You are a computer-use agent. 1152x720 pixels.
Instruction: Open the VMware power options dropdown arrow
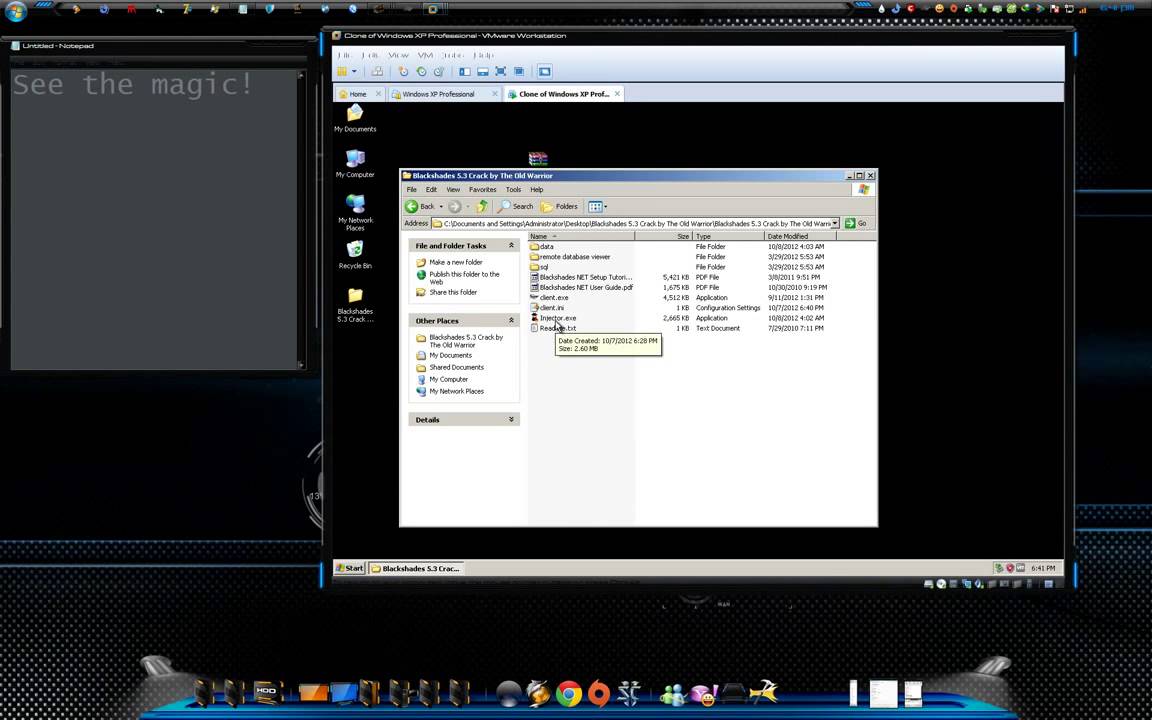point(354,71)
